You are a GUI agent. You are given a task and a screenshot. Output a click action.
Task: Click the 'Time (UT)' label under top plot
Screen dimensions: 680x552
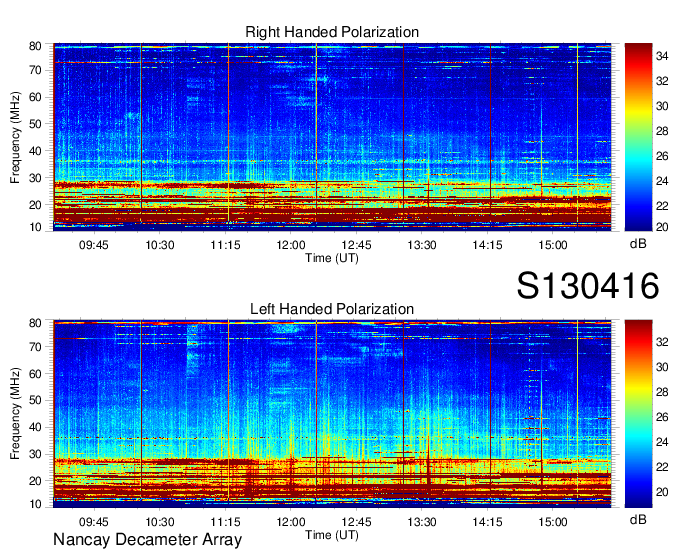[x=332, y=258]
